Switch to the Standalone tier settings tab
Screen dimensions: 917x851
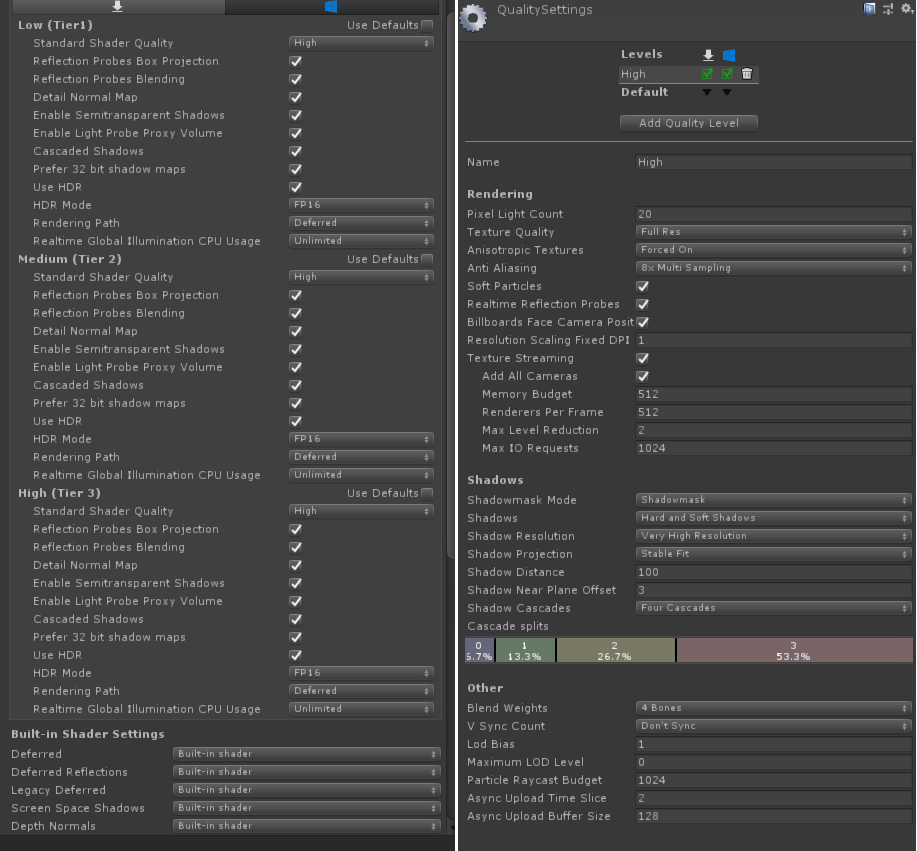click(115, 7)
